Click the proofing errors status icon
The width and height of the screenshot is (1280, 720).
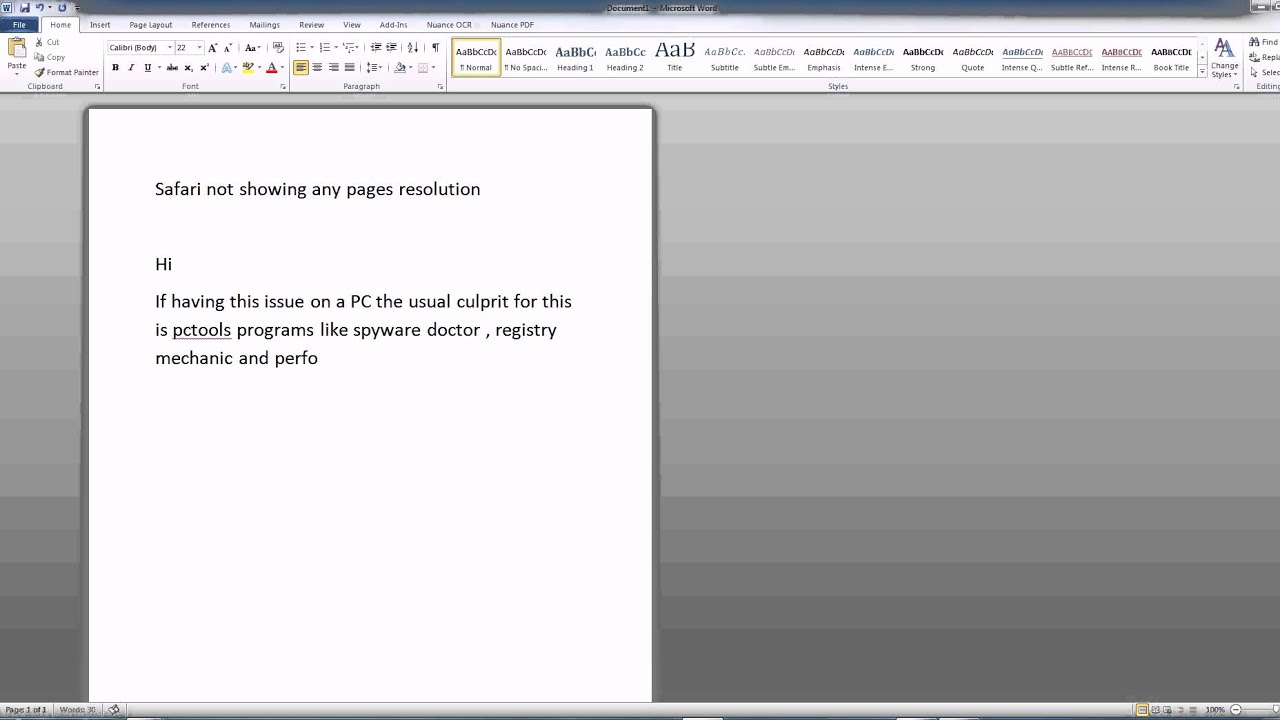(x=114, y=710)
